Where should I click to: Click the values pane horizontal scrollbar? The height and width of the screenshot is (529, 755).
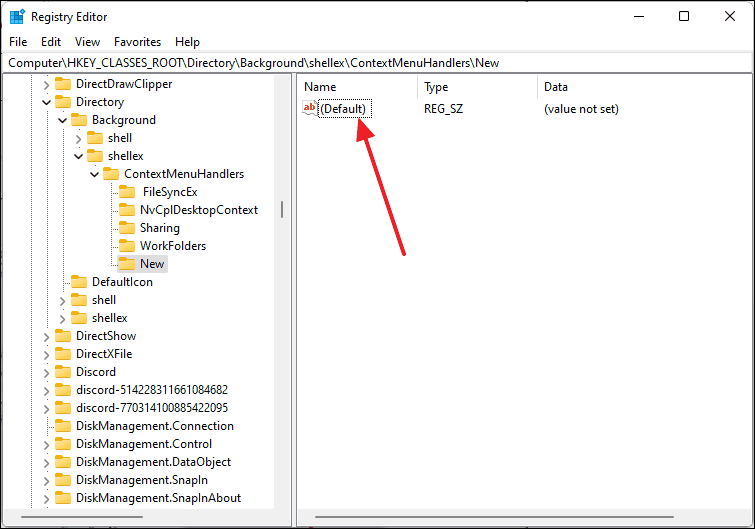point(494,517)
